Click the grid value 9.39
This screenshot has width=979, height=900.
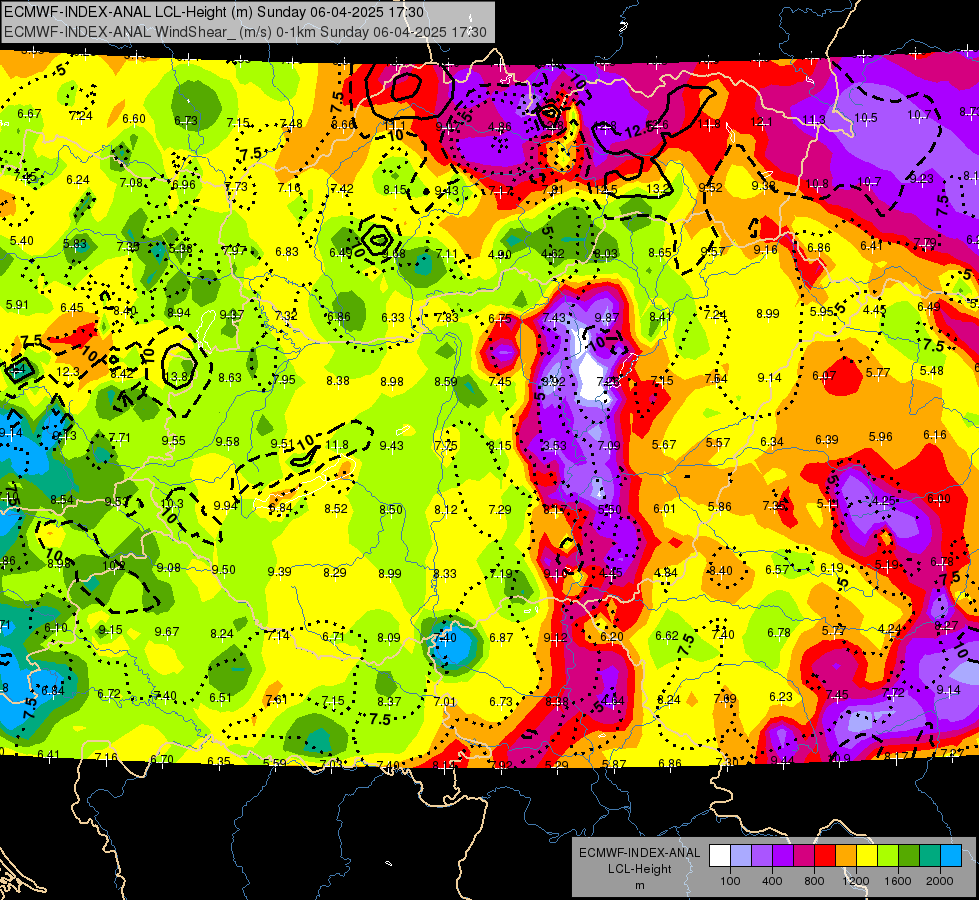(279, 571)
